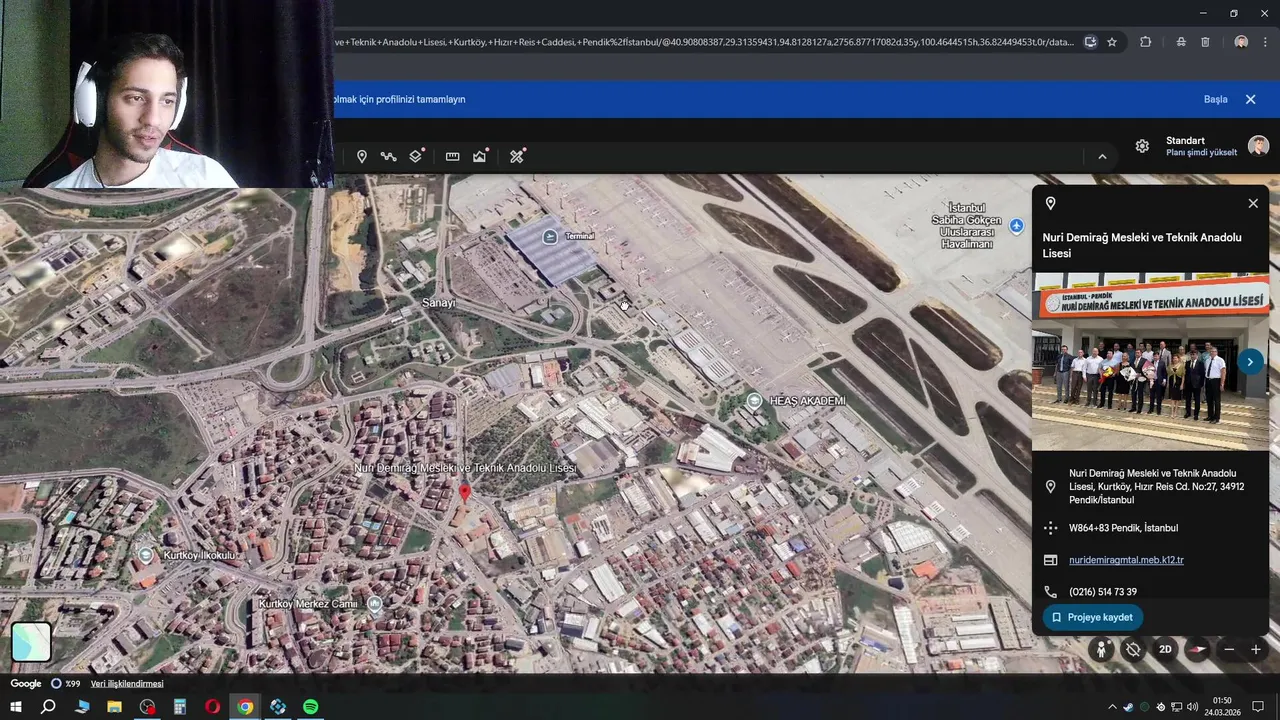Open Opera browser from the taskbar
Image resolution: width=1280 pixels, height=720 pixels.
(x=212, y=707)
